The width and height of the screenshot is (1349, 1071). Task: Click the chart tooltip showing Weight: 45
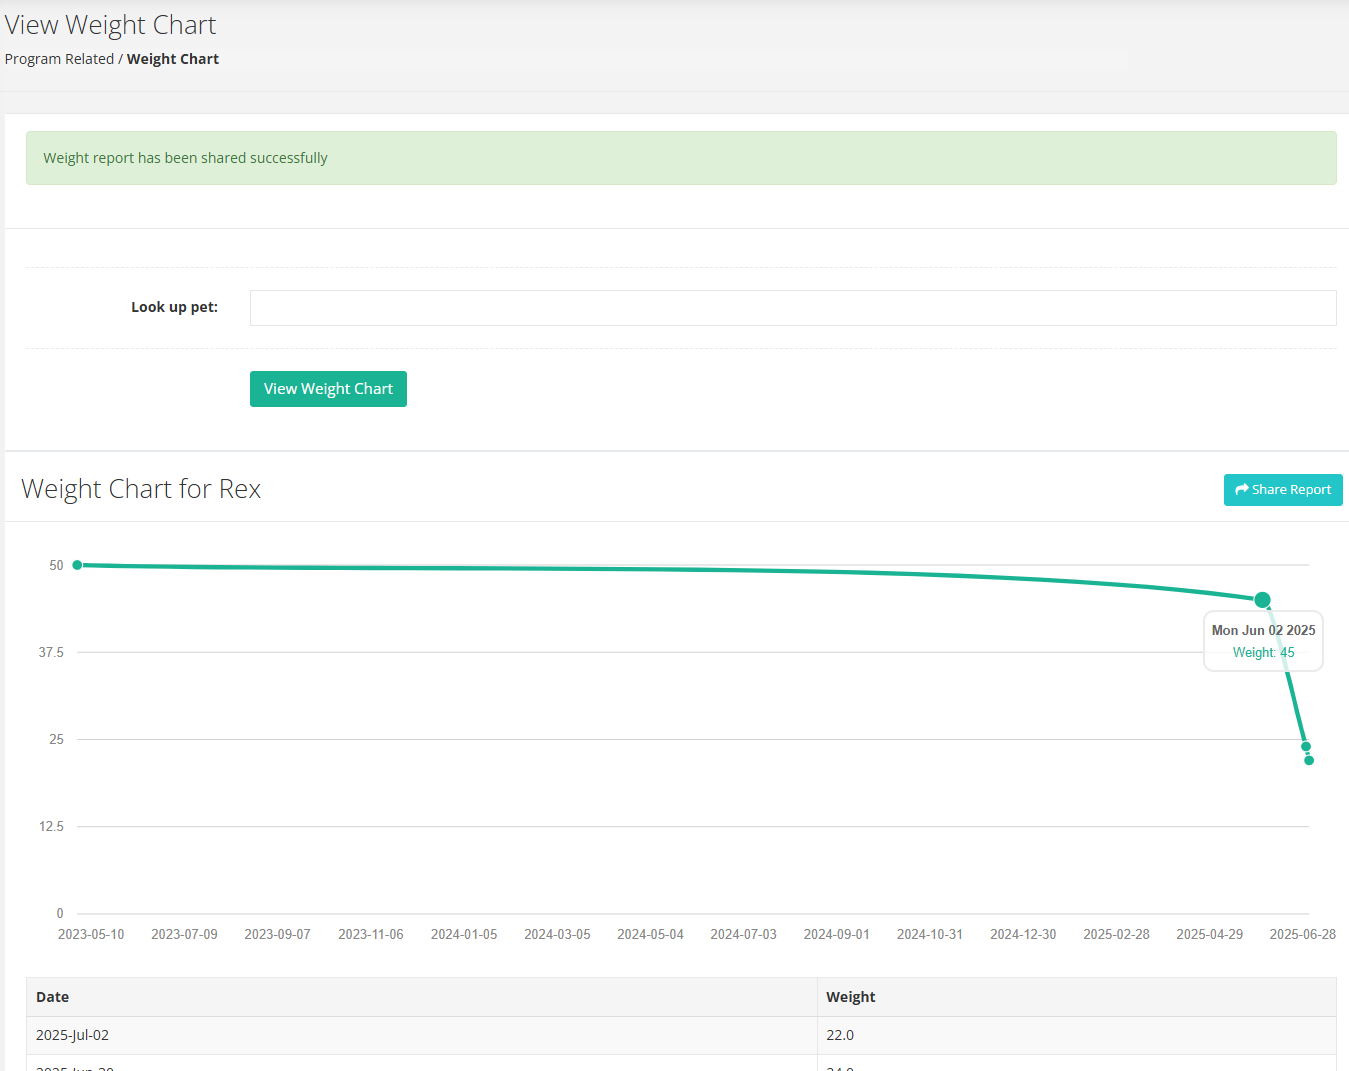pyautogui.click(x=1263, y=641)
